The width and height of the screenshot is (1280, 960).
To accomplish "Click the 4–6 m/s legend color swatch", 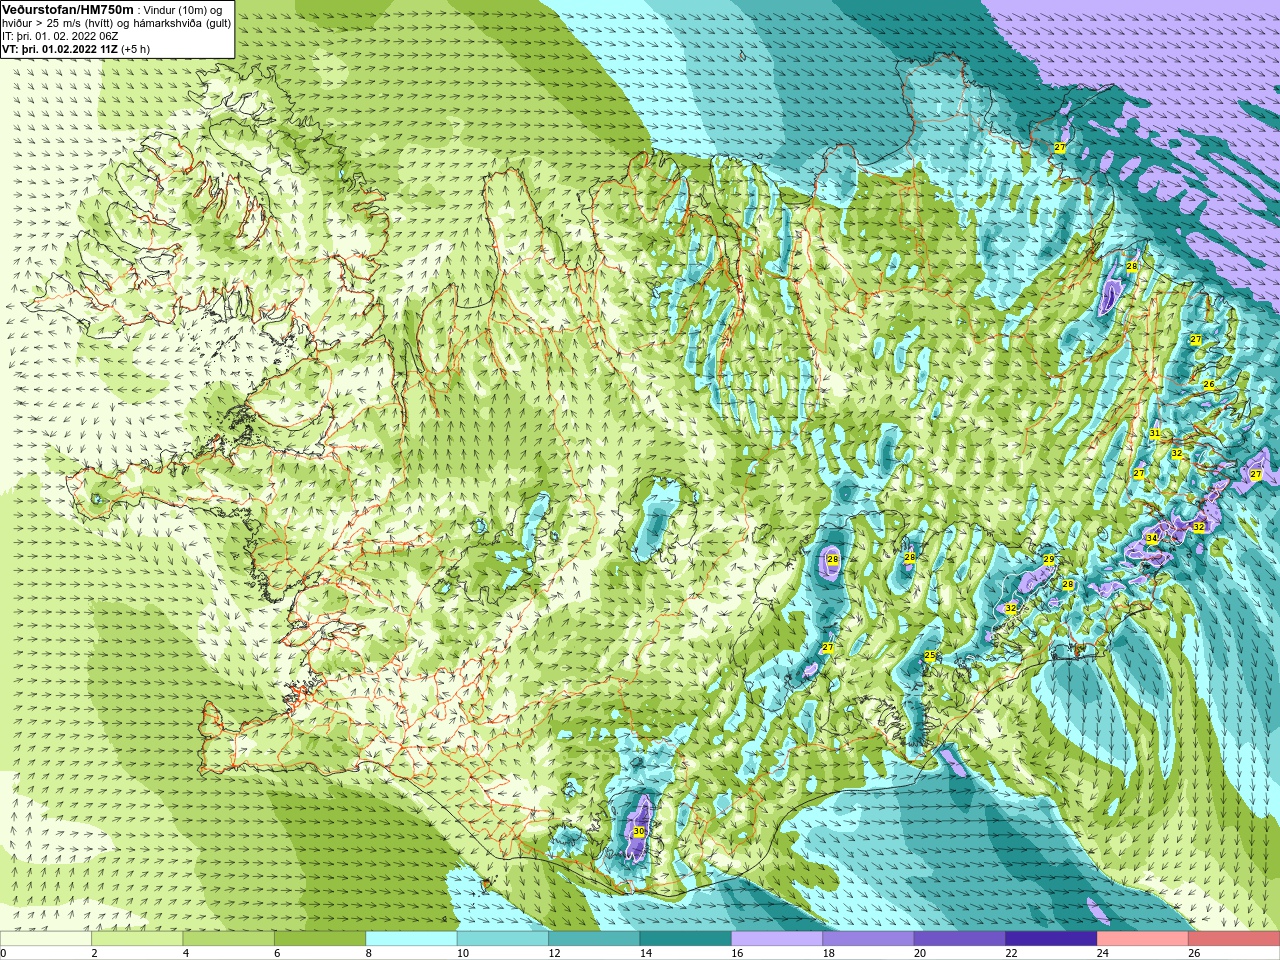I will tap(229, 938).
